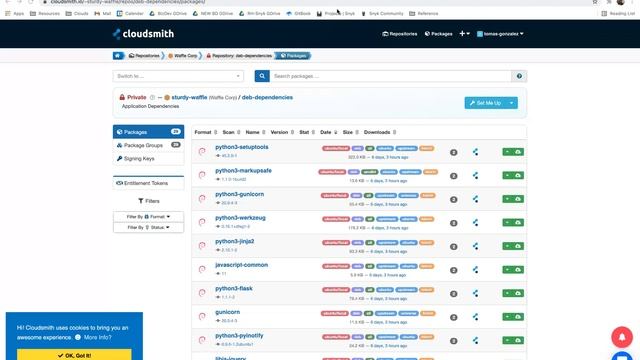Viewport: 640px width, 360px height.
Task: Click the download cloud button for python3-werkzeug
Action: (518, 223)
